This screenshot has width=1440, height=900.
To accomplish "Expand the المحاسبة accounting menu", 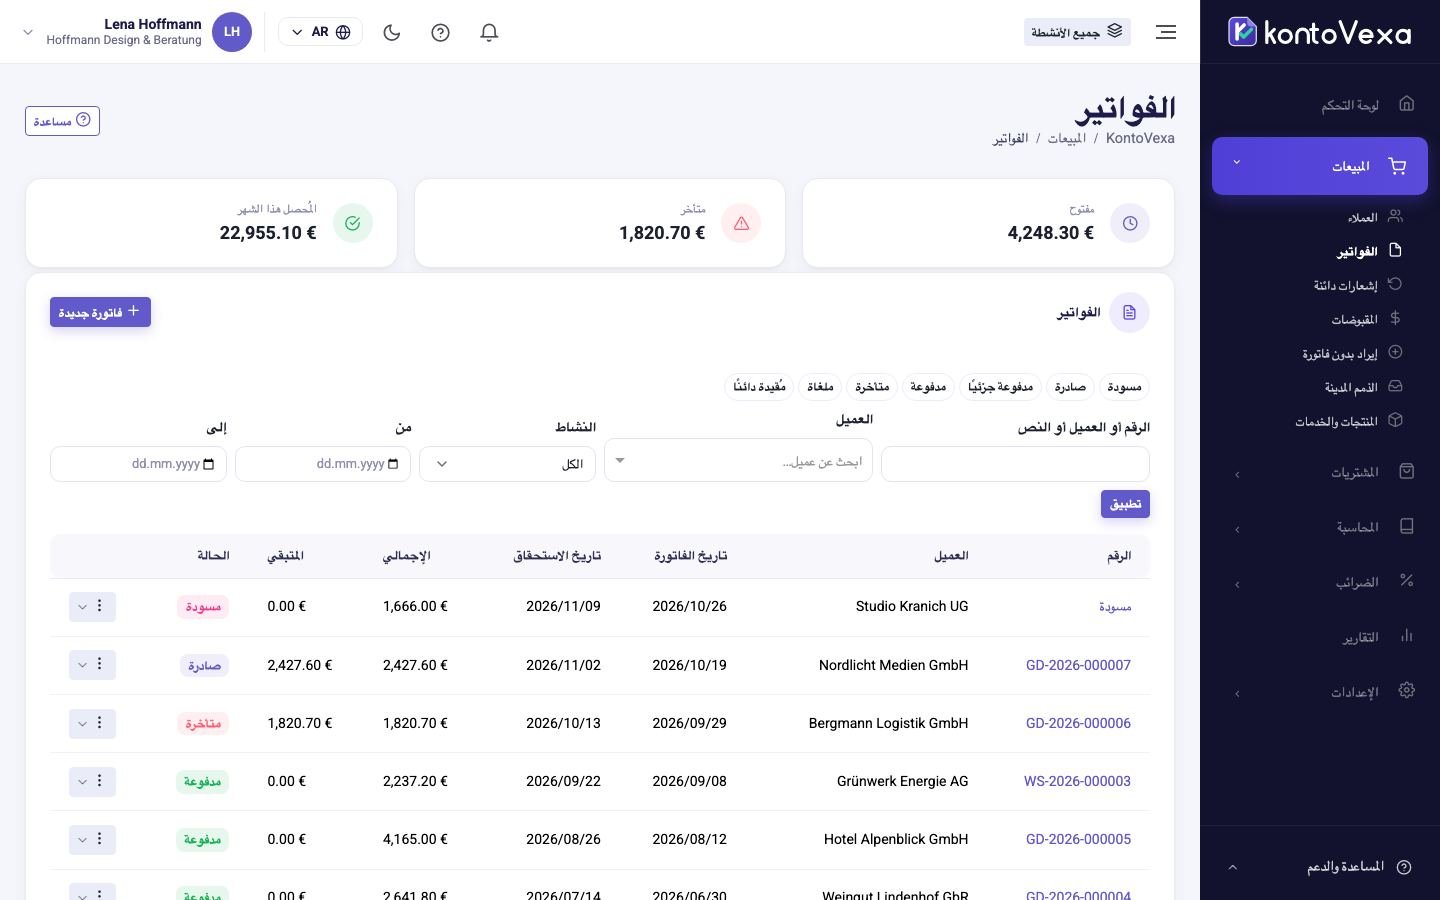I will (x=1320, y=527).
